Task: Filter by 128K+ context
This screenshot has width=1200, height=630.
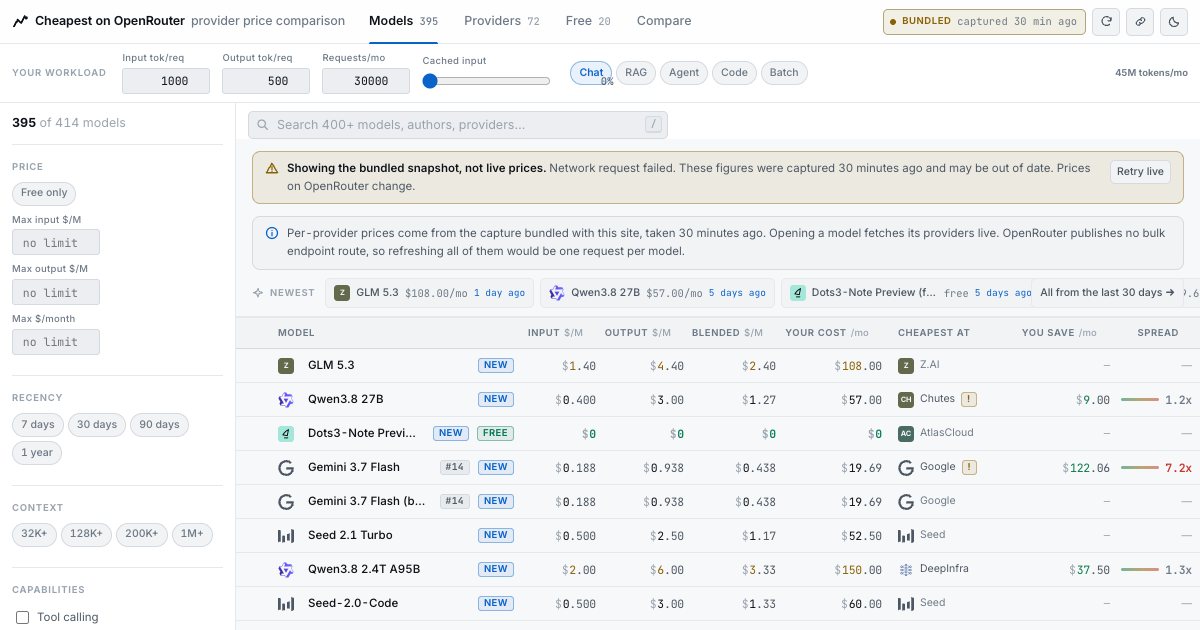Action: [87, 534]
